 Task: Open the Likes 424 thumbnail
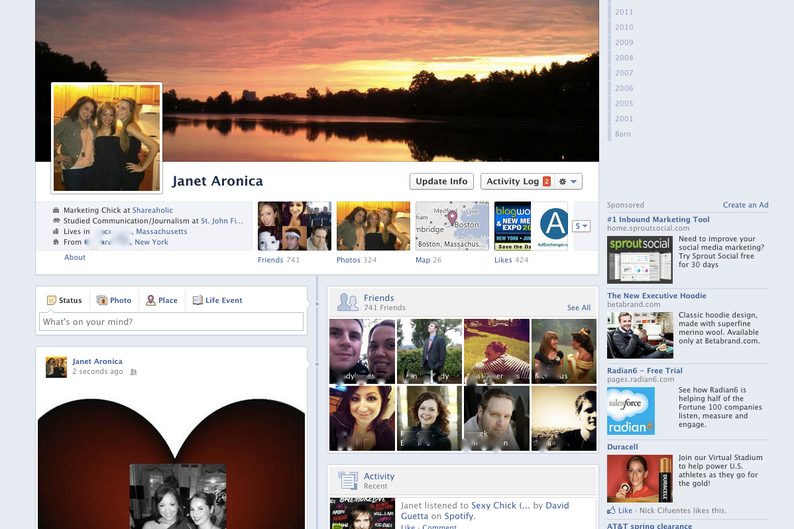pyautogui.click(x=531, y=226)
